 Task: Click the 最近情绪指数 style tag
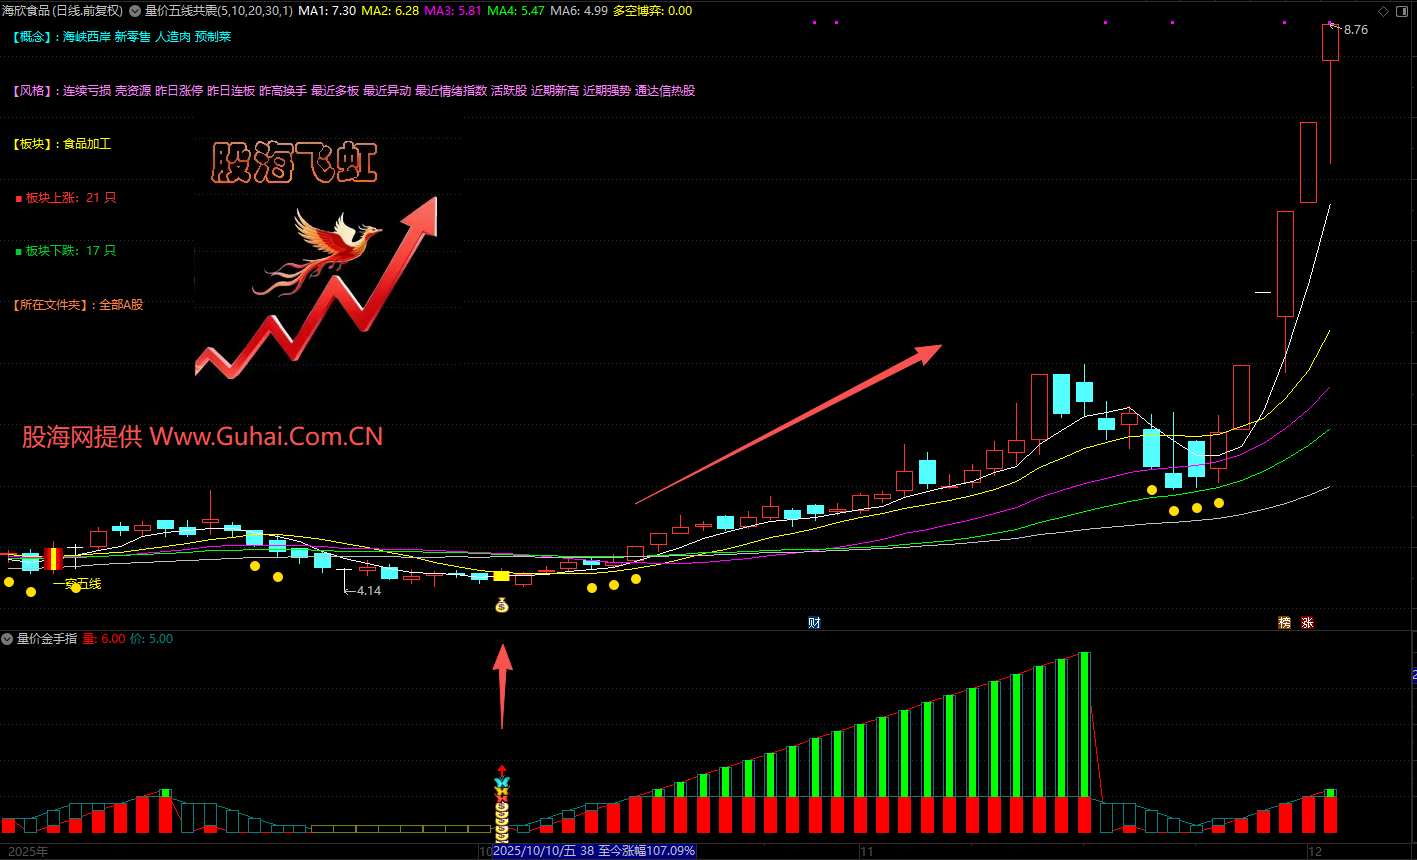[451, 91]
